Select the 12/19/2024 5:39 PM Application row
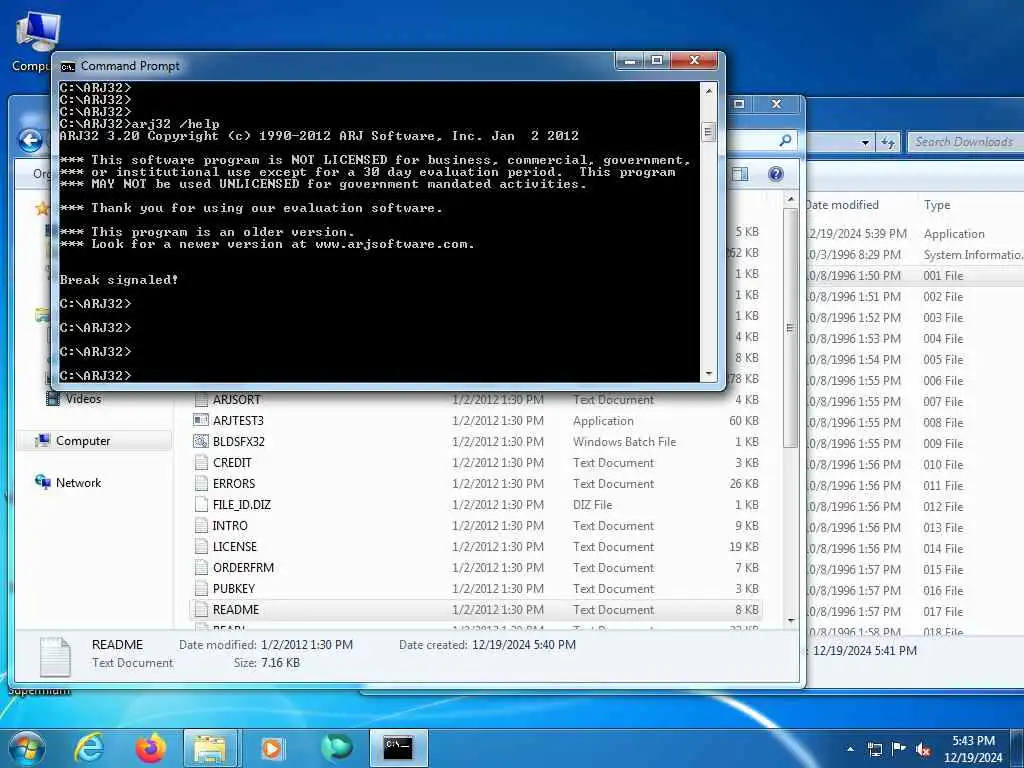This screenshot has width=1024, height=768. 914,234
